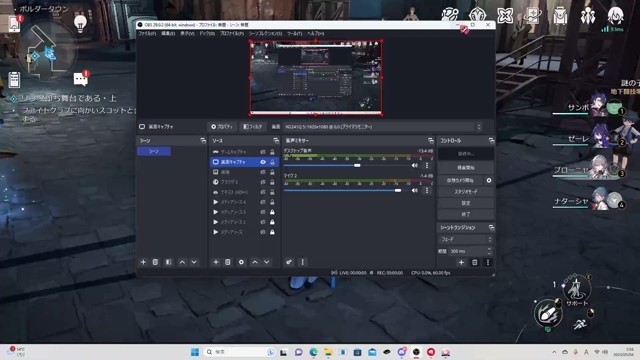This screenshot has height=360, width=640.
Task: Adjust the transition duration 300 ms stepper
Action: coord(489,251)
